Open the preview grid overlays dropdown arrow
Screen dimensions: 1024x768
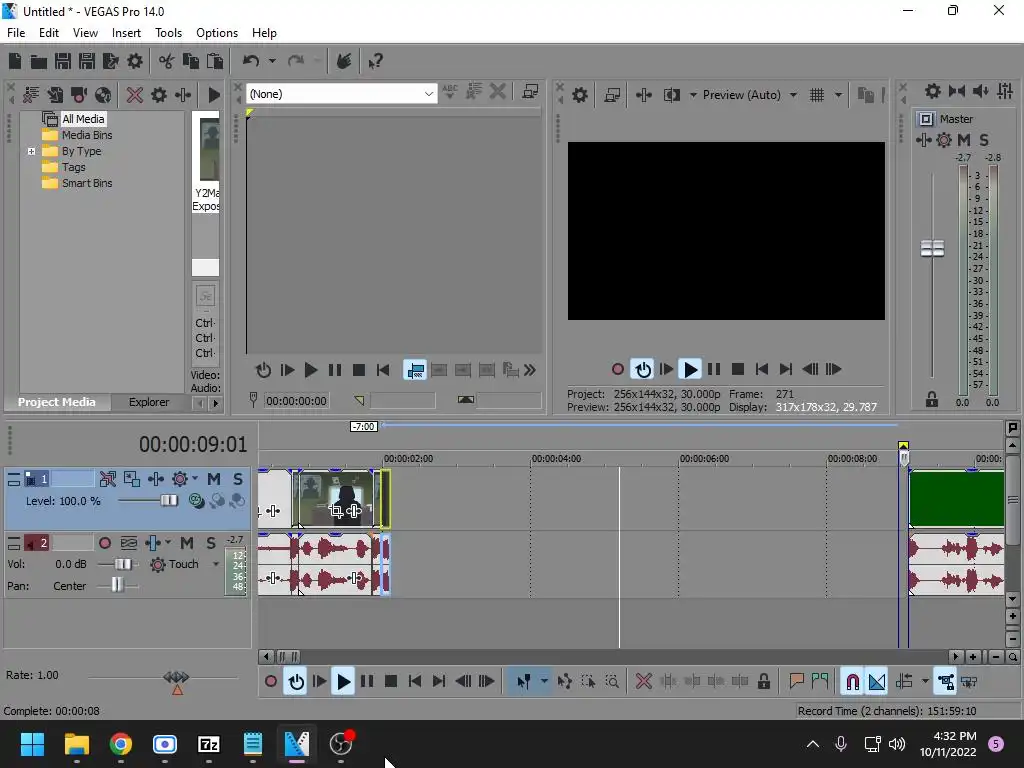(x=838, y=95)
